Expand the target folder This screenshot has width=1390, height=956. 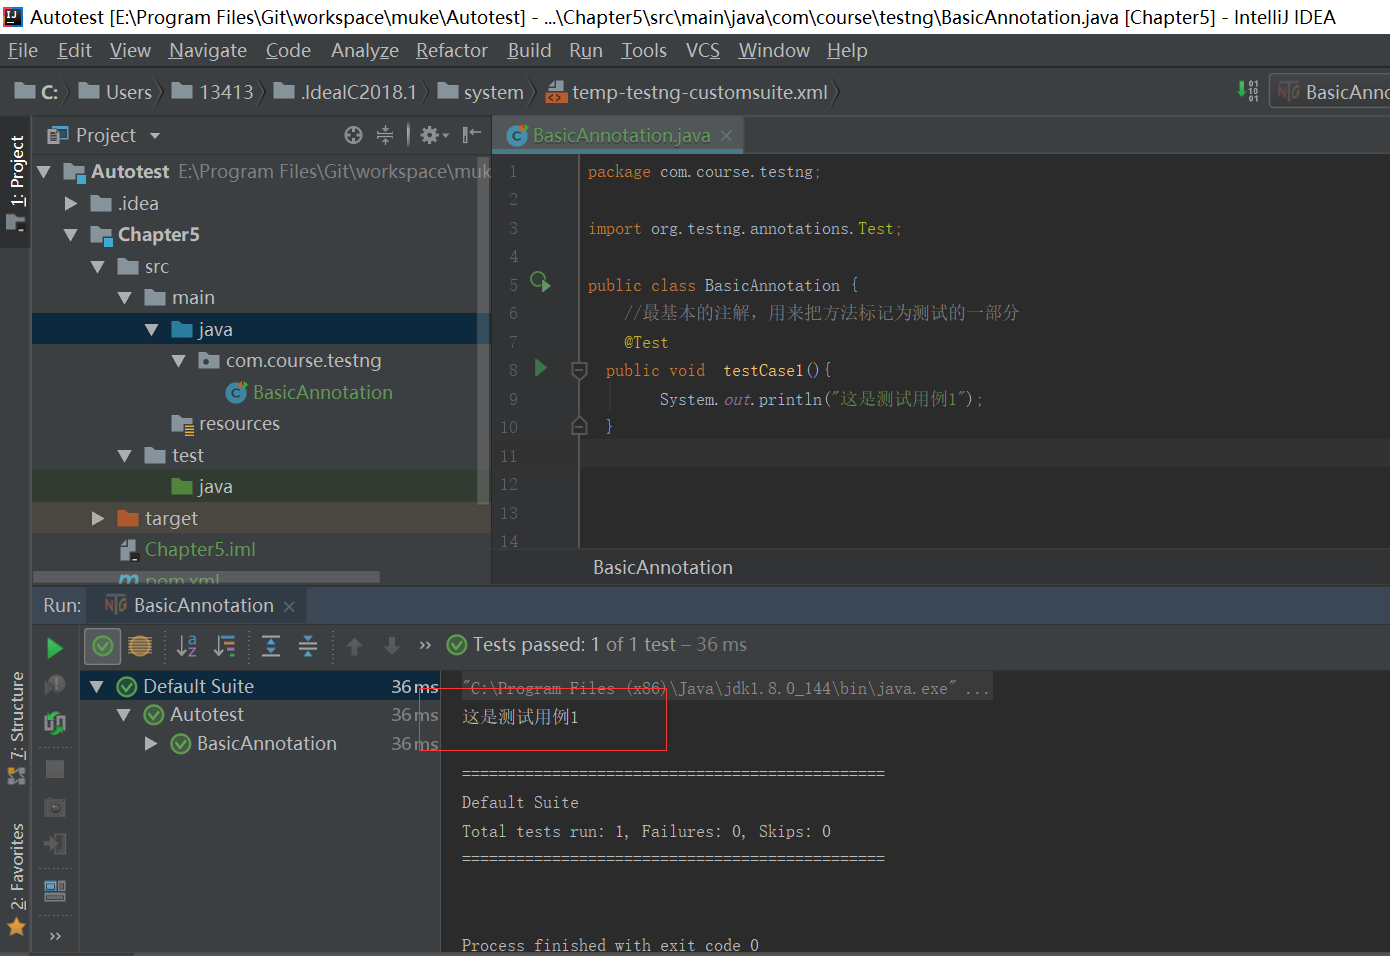98,518
